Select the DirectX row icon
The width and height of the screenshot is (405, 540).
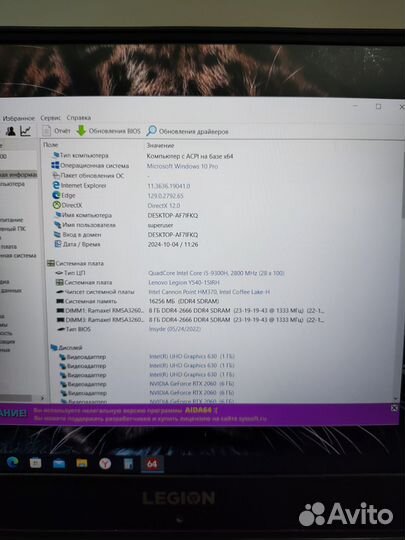point(56,205)
